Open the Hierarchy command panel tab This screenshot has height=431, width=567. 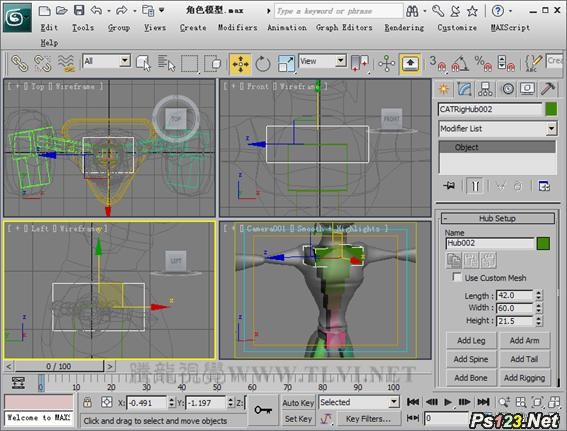485,89
